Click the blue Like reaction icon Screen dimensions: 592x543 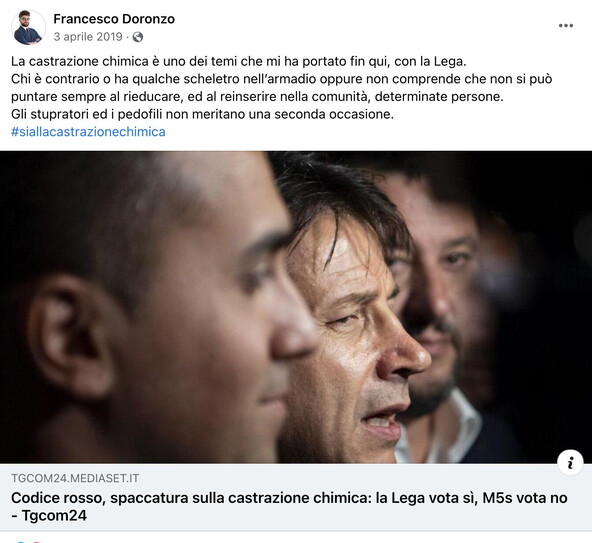tap(21, 541)
